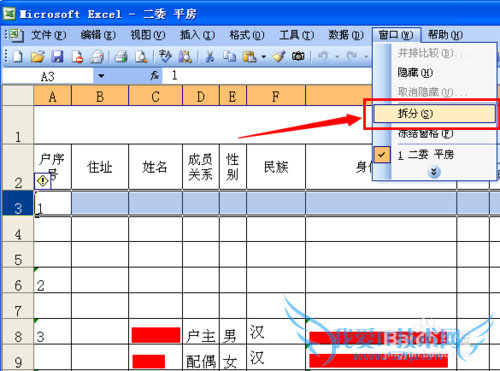Image resolution: width=500 pixels, height=371 pixels.
Task: Select column E header
Action: pyautogui.click(x=233, y=96)
